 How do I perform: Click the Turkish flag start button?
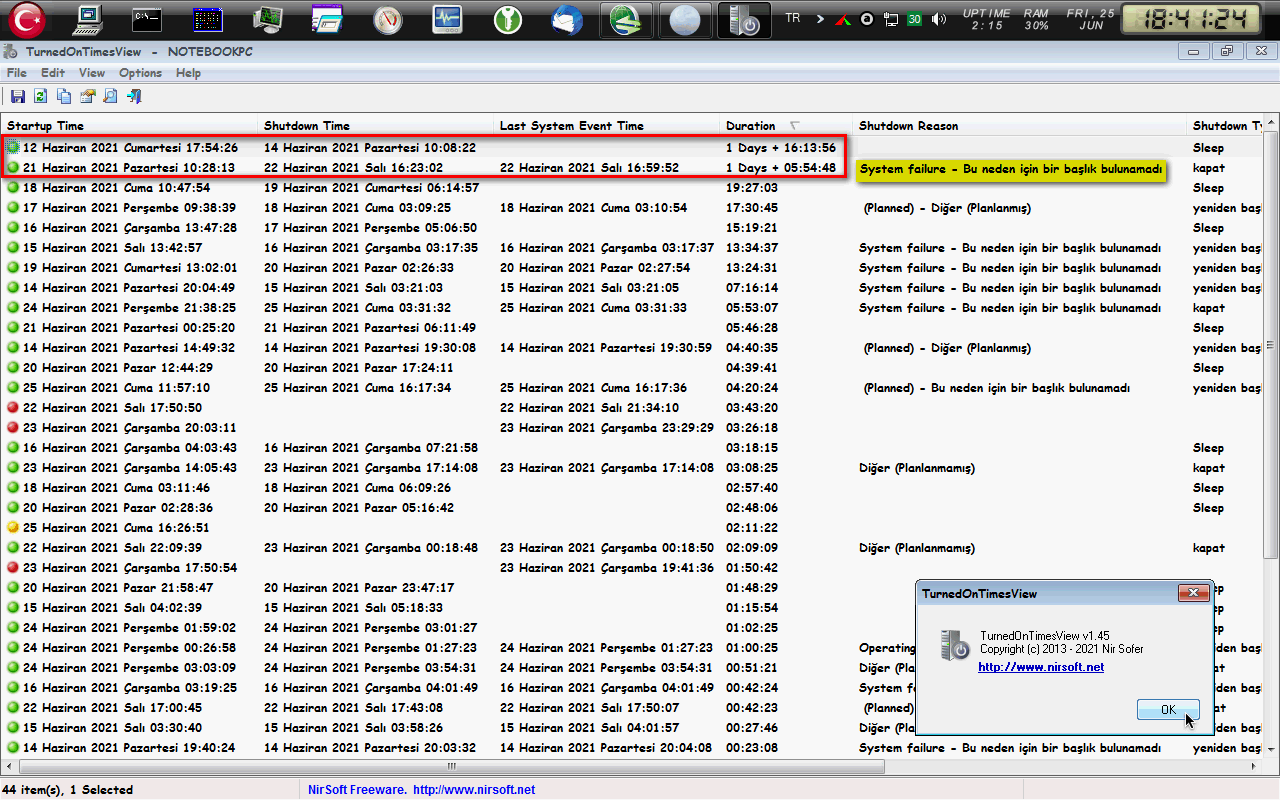point(26,19)
